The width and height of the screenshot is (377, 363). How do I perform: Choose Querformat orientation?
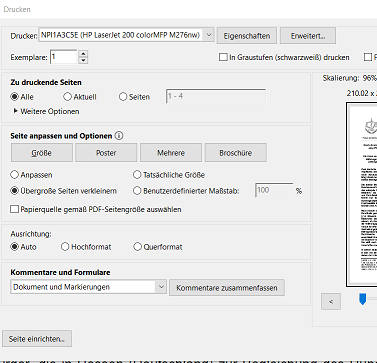click(137, 247)
